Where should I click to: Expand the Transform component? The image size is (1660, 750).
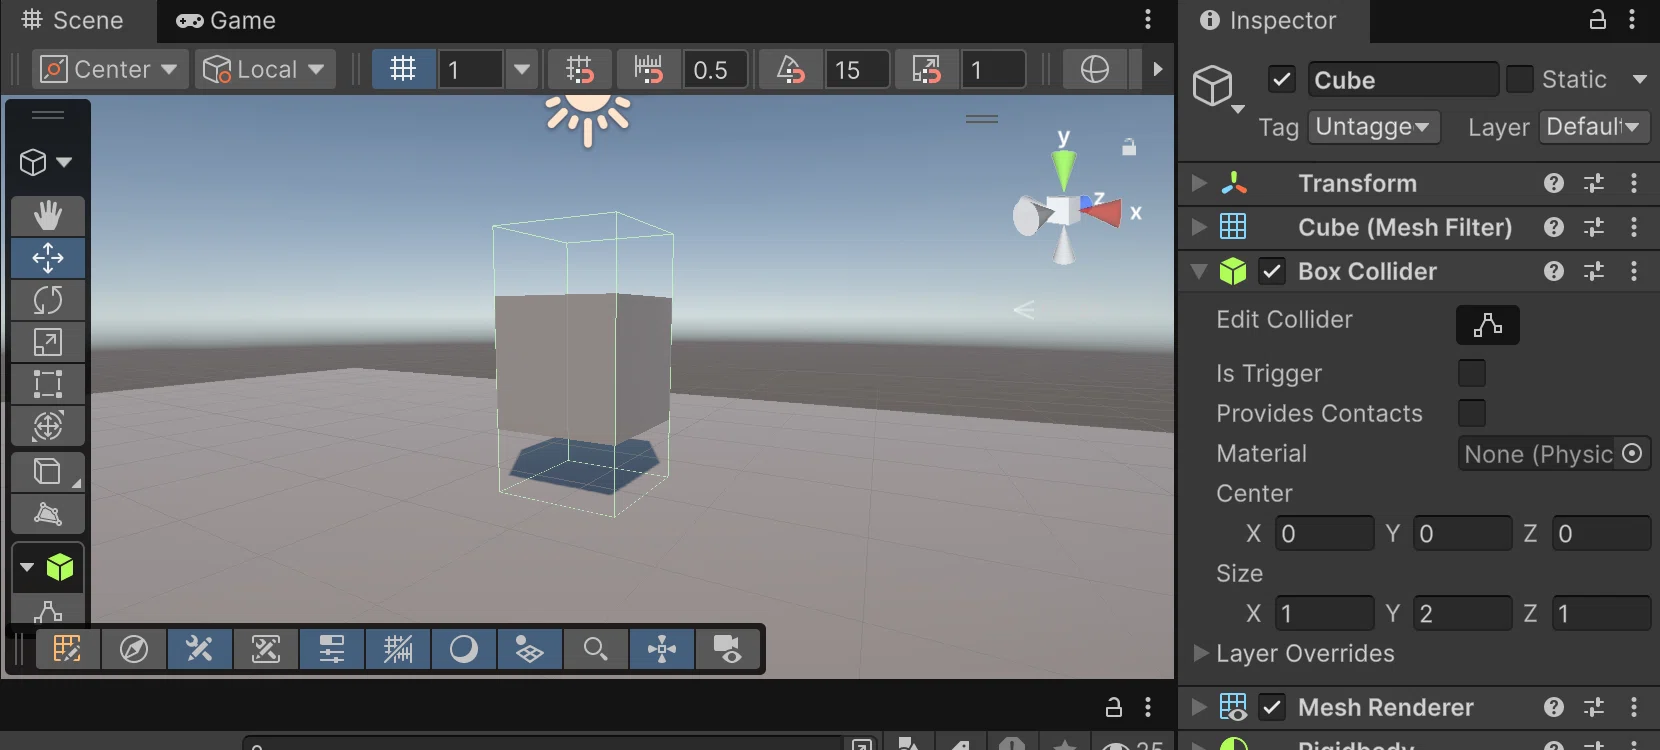click(x=1199, y=183)
